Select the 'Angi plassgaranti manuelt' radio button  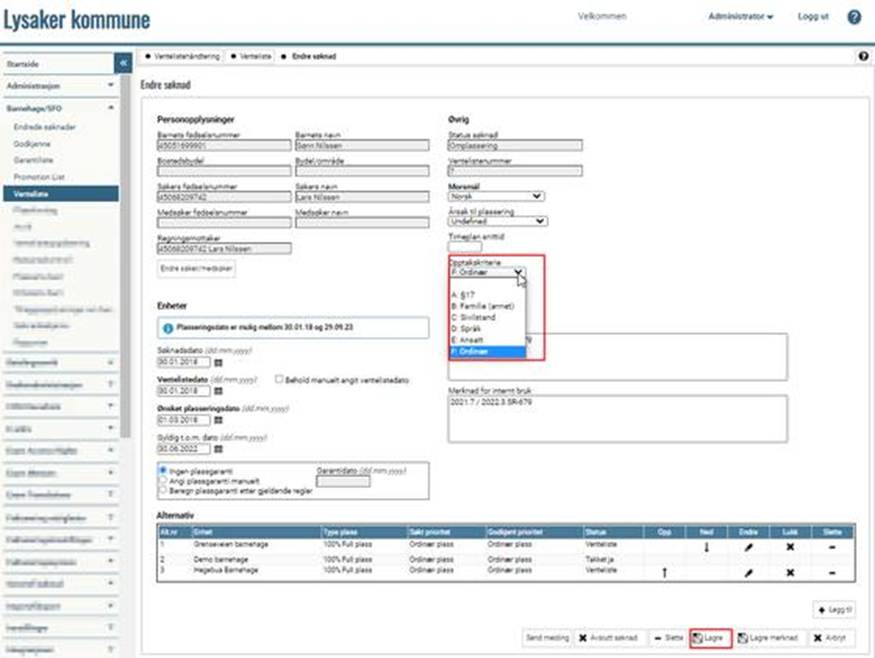pyautogui.click(x=163, y=480)
